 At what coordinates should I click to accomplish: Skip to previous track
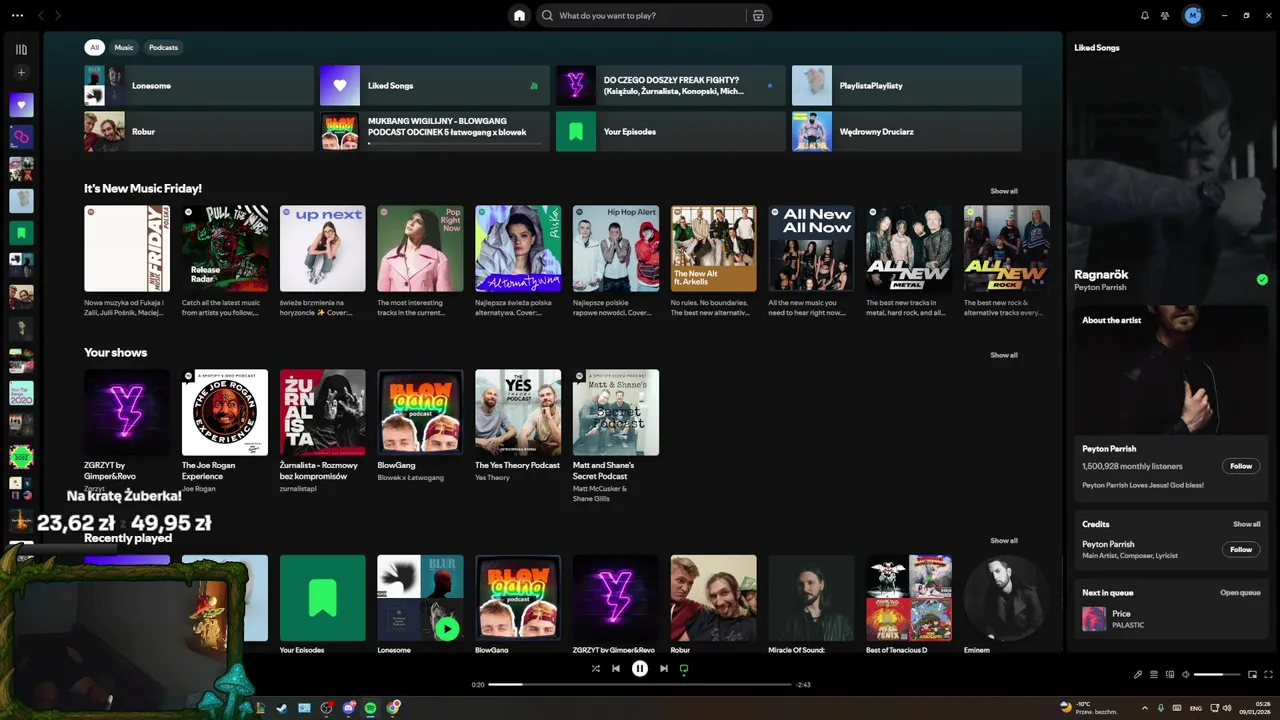[x=616, y=668]
